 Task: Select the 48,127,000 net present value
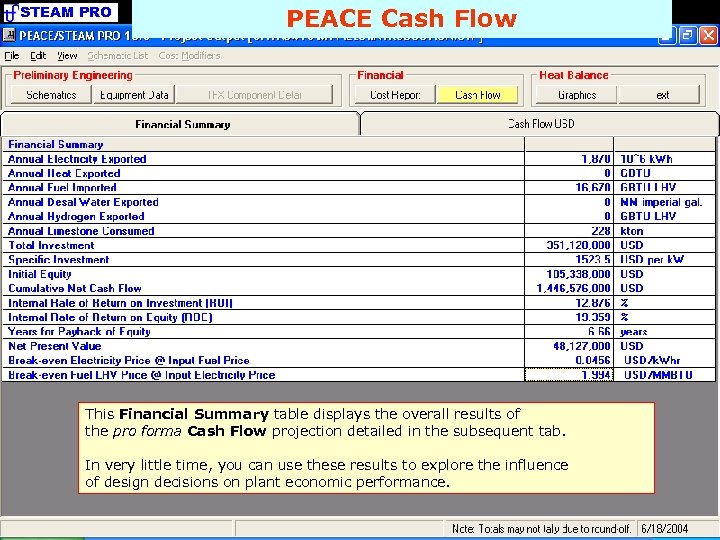pos(569,346)
